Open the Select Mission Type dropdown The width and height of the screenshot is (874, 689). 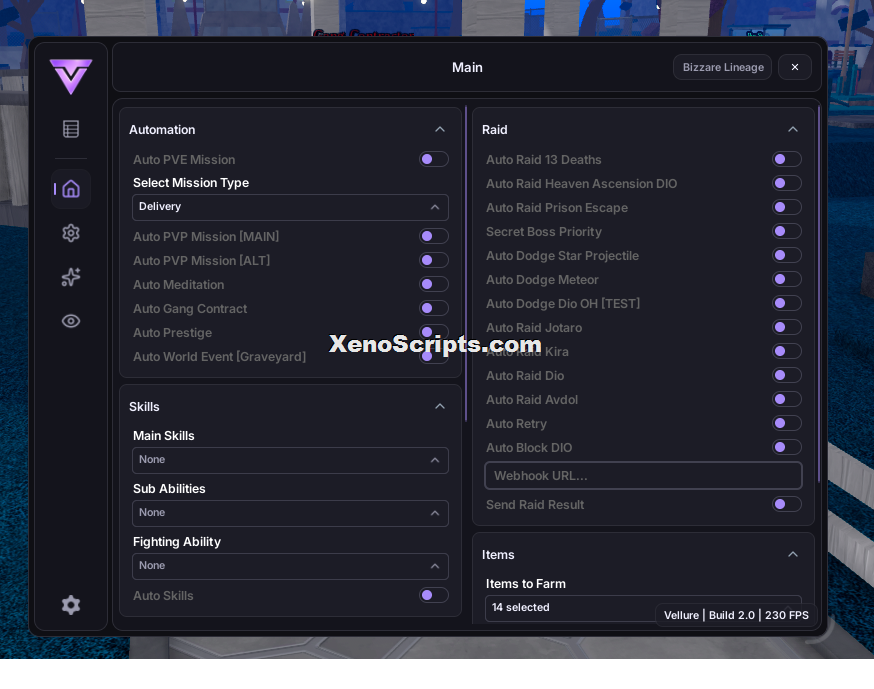click(x=290, y=207)
